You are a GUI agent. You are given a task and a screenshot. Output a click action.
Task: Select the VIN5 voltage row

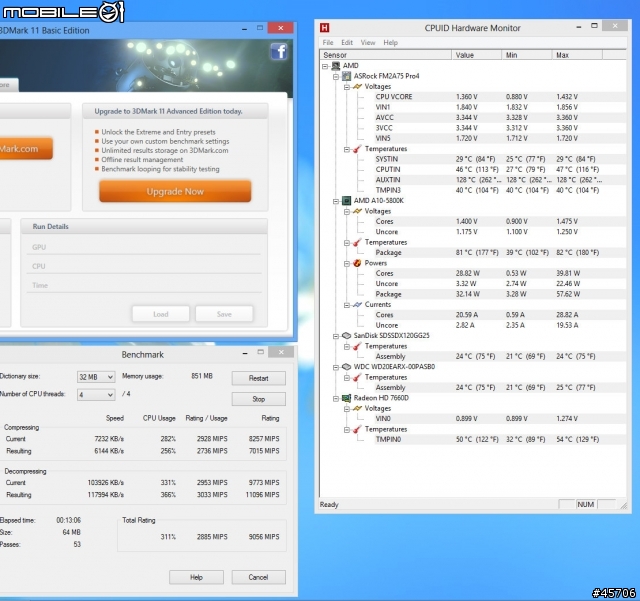point(500,138)
